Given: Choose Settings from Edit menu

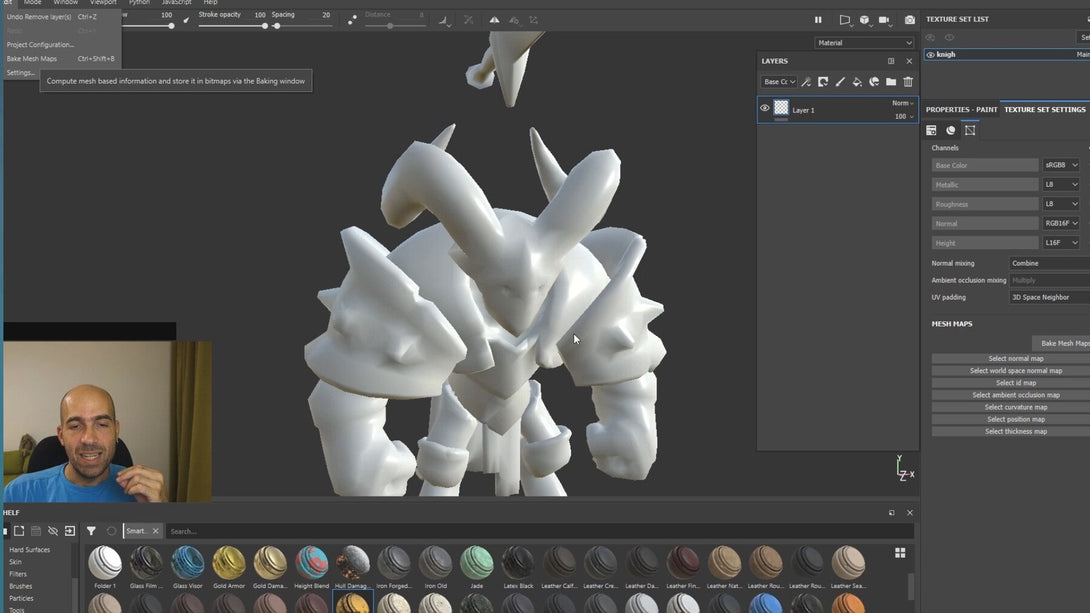Looking at the screenshot, I should click(21, 72).
